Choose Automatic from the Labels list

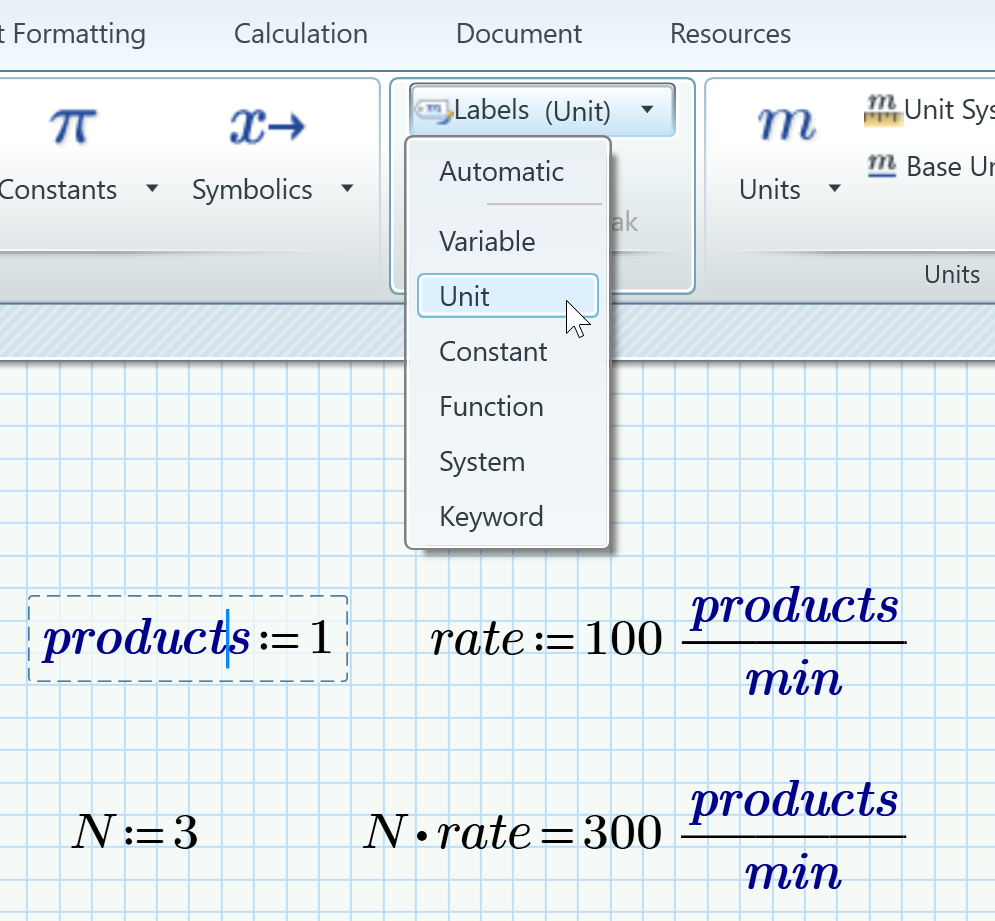[x=501, y=172]
